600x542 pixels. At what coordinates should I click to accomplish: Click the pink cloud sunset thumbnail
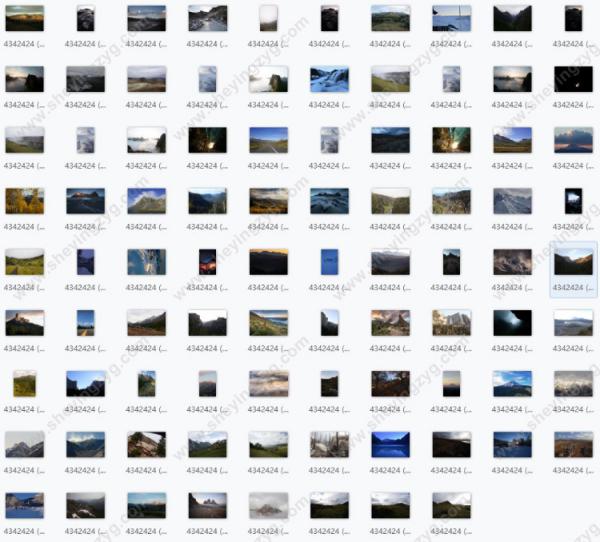573,140
